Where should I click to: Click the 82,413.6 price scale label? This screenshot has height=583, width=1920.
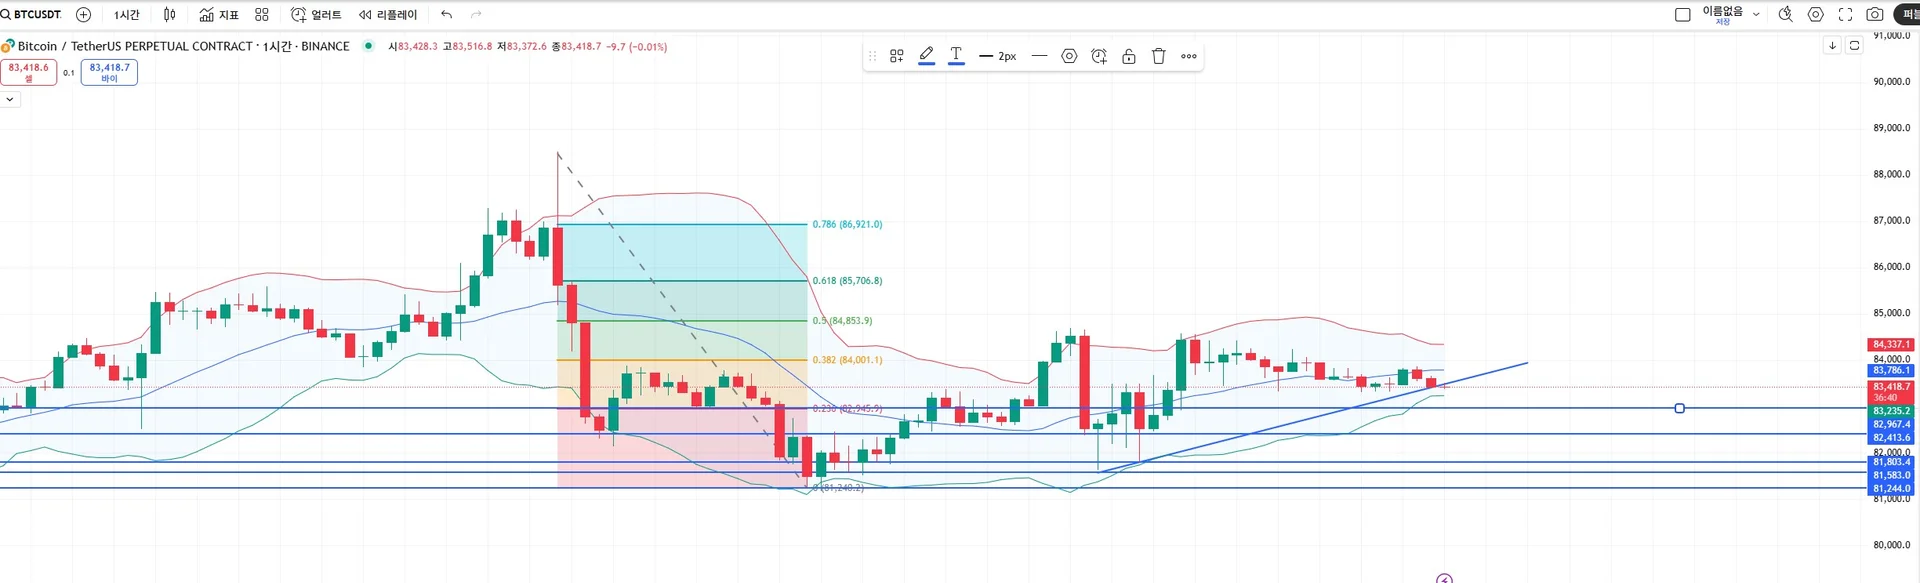click(1891, 438)
